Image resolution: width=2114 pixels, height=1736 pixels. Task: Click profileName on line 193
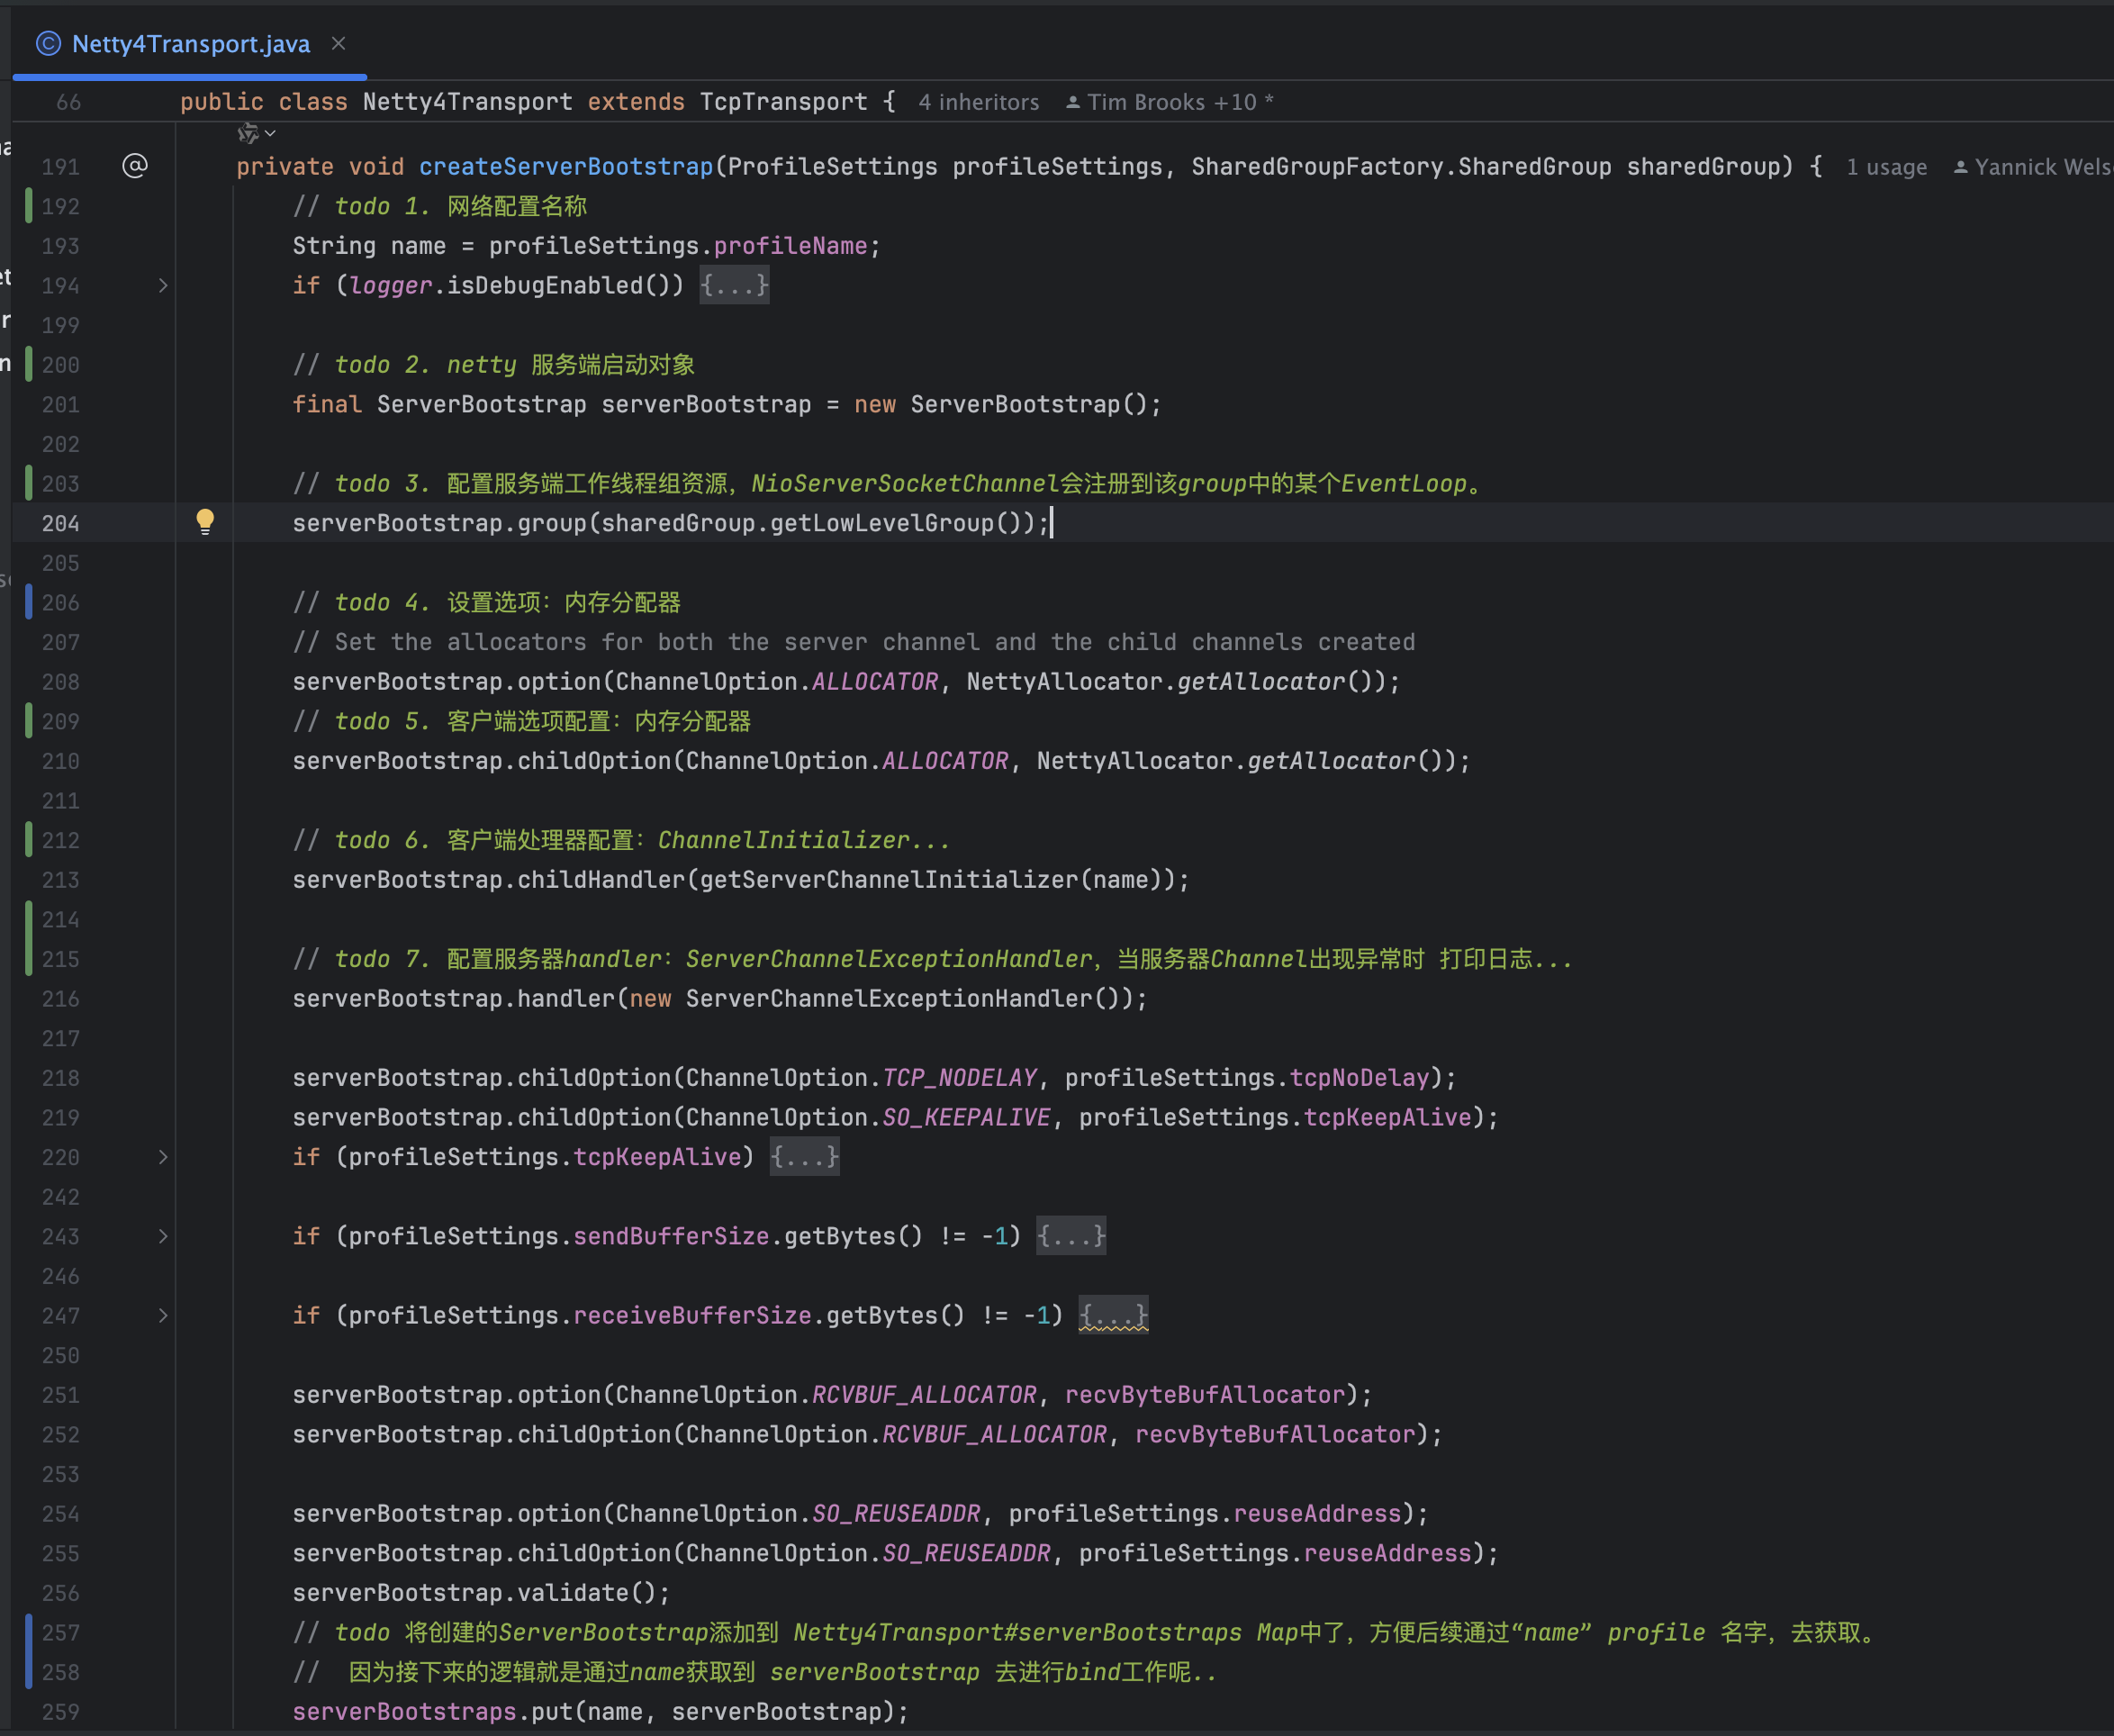click(x=790, y=246)
